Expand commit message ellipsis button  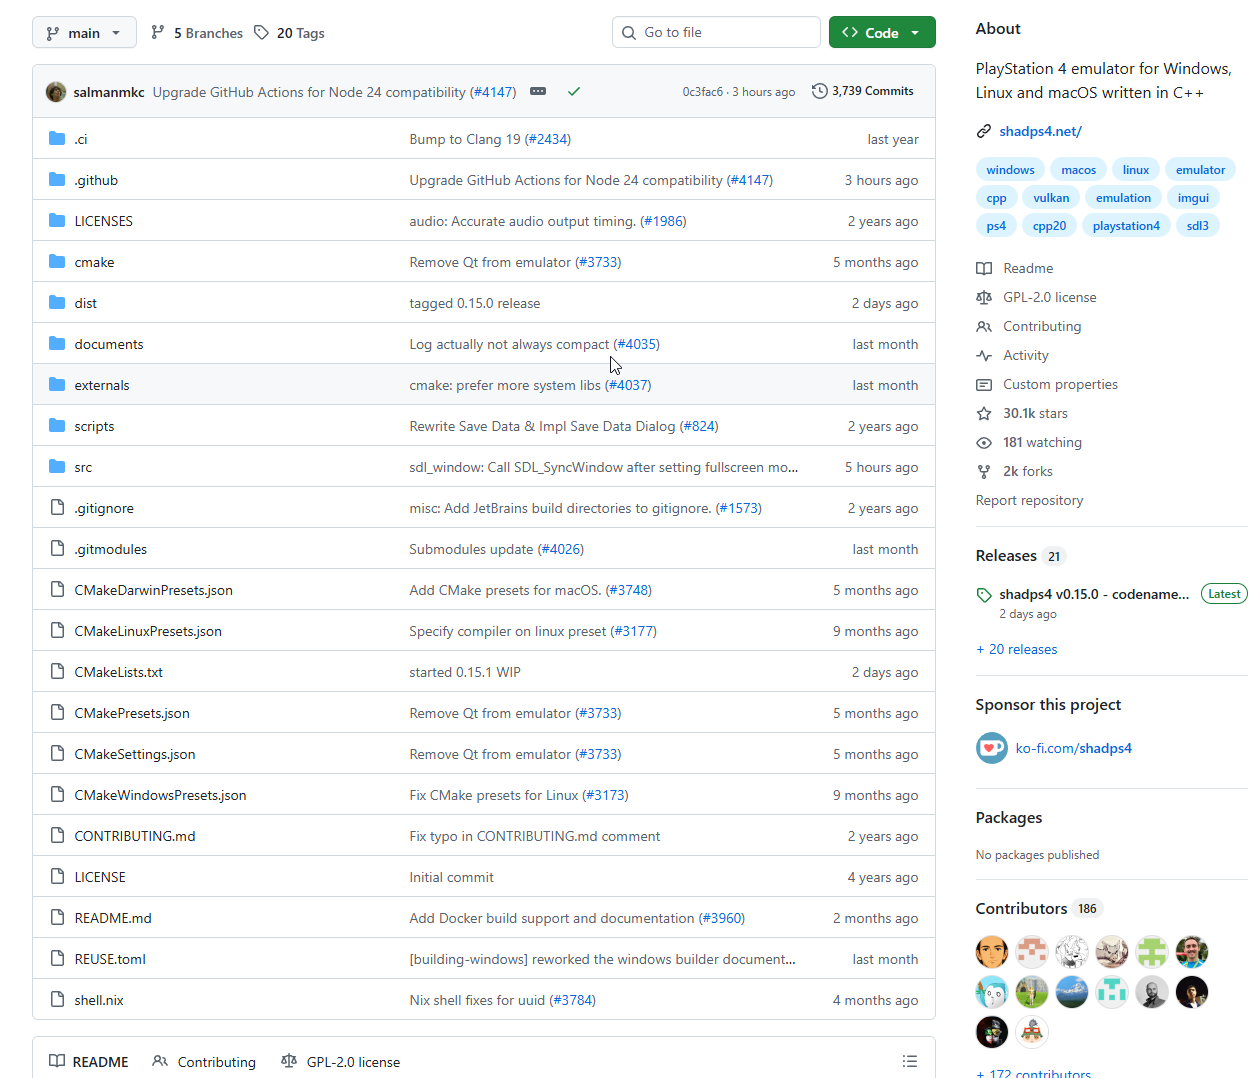538,91
